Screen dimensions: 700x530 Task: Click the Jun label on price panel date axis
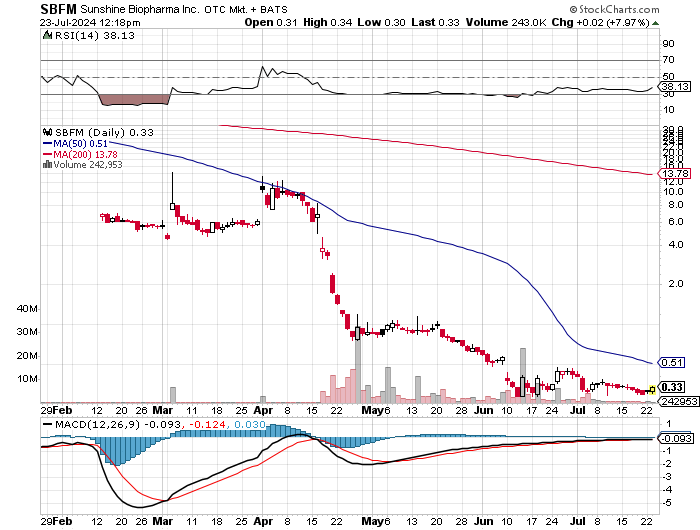pyautogui.click(x=483, y=410)
